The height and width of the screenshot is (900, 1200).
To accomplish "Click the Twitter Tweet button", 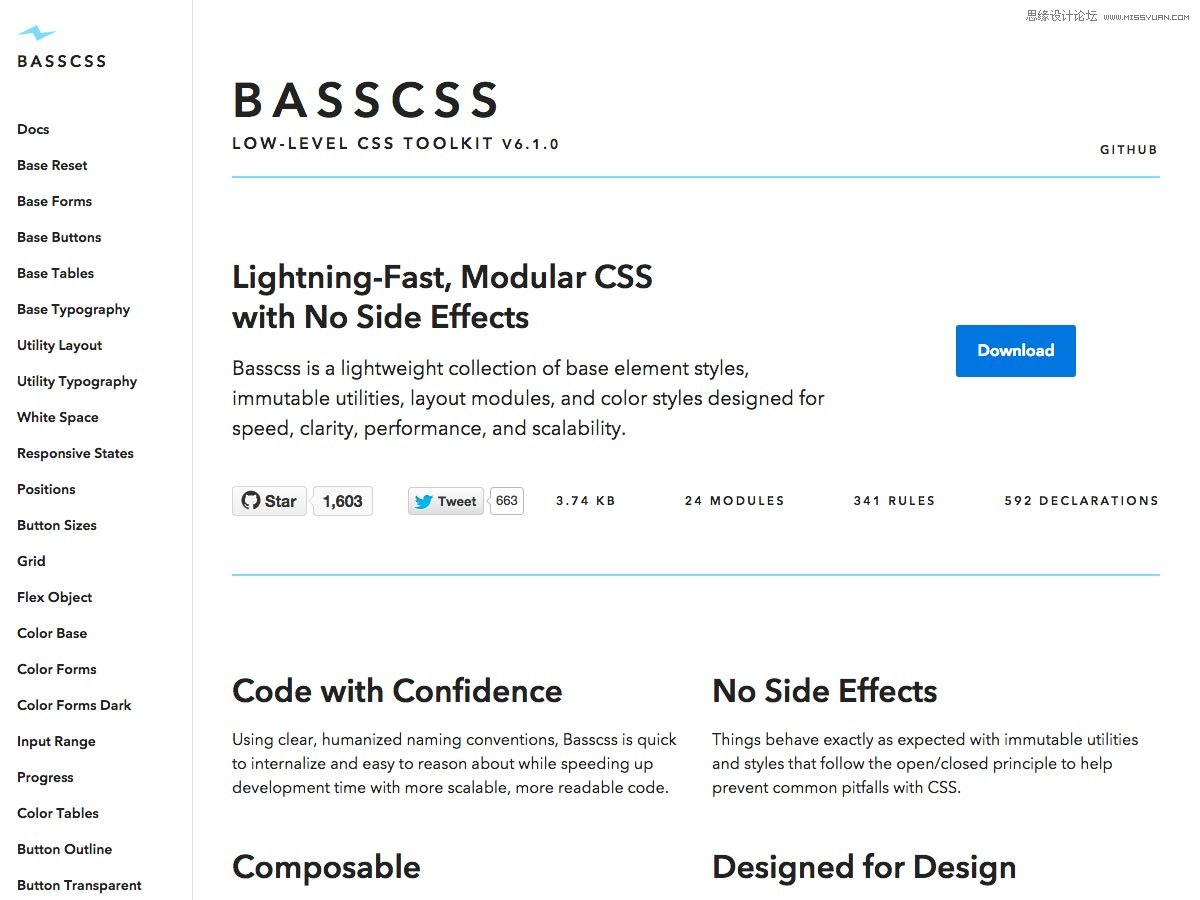I will (446, 501).
